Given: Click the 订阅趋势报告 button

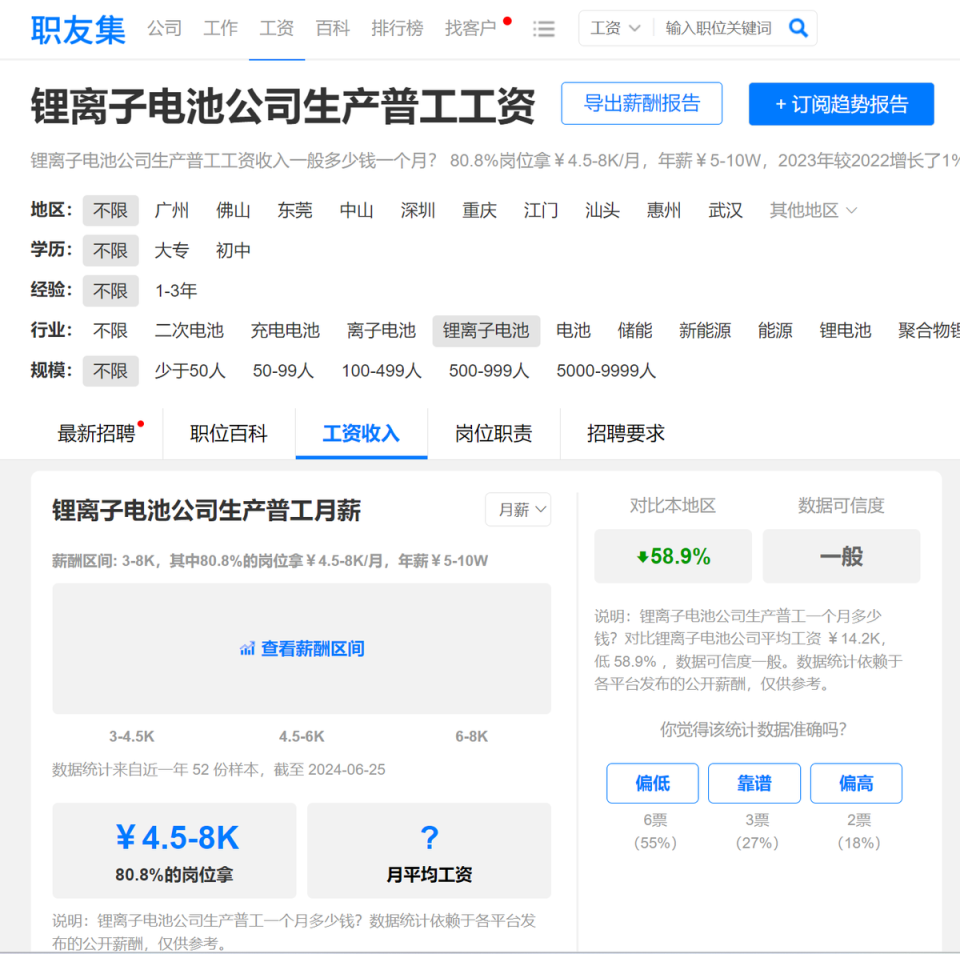Looking at the screenshot, I should click(x=841, y=104).
